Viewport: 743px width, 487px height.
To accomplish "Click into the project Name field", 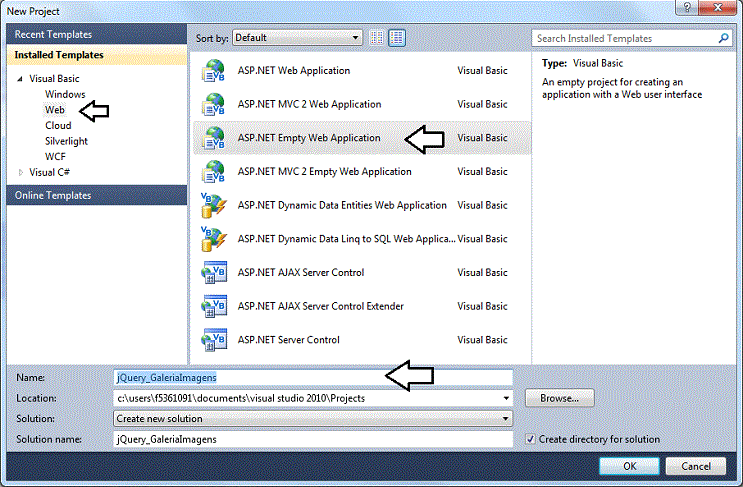I will click(313, 378).
